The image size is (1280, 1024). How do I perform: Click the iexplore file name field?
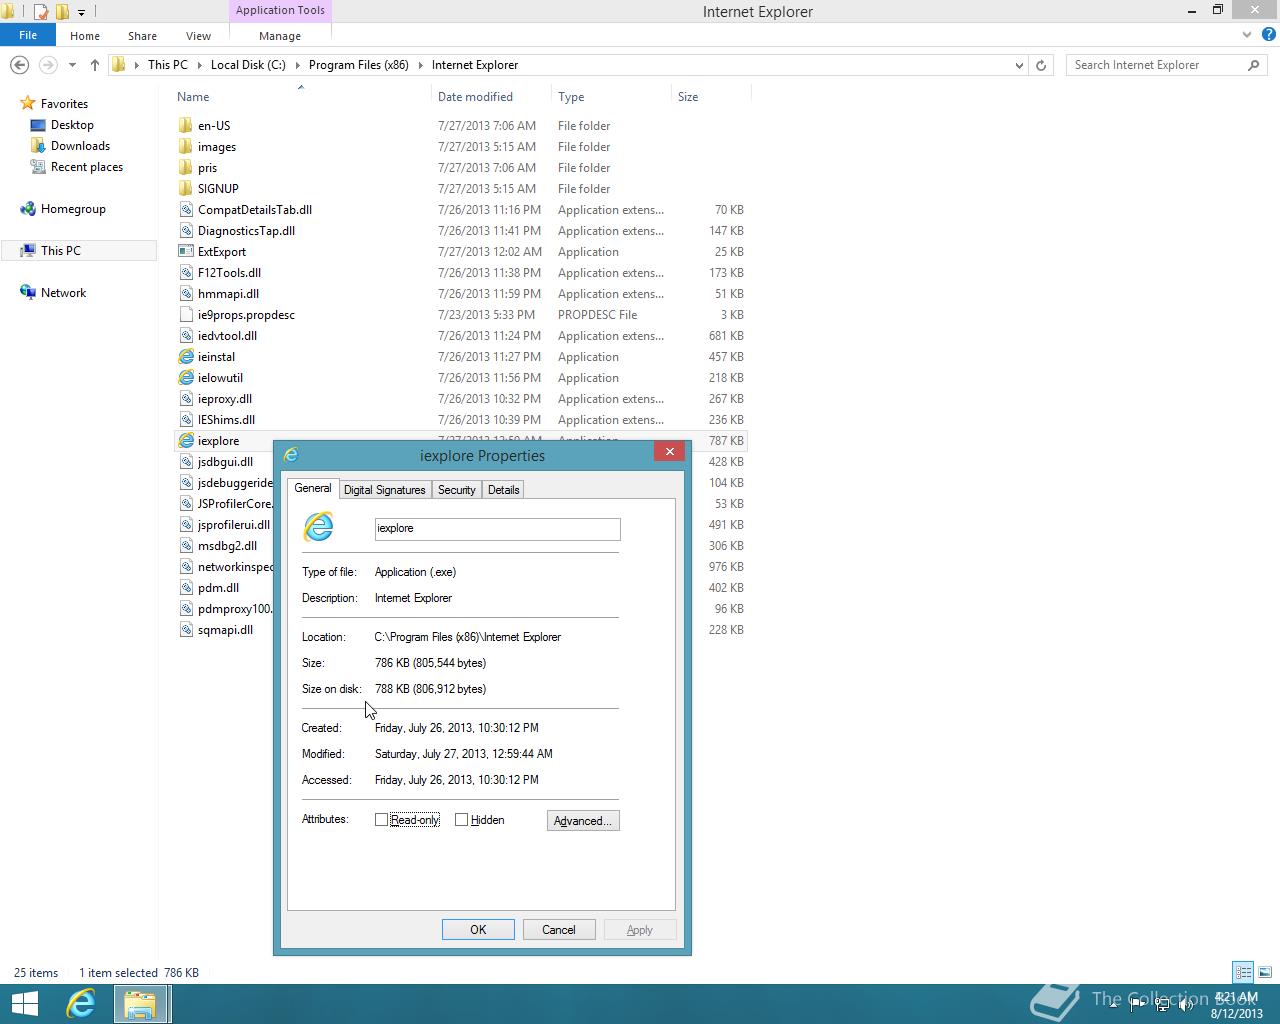497,529
